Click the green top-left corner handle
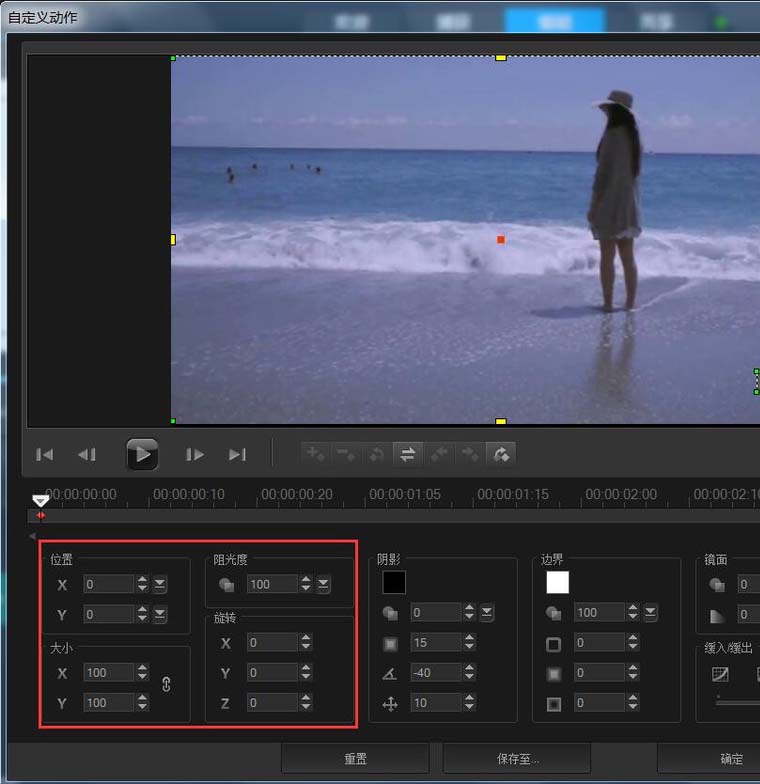Screen dimensions: 760x784 pos(173,58)
